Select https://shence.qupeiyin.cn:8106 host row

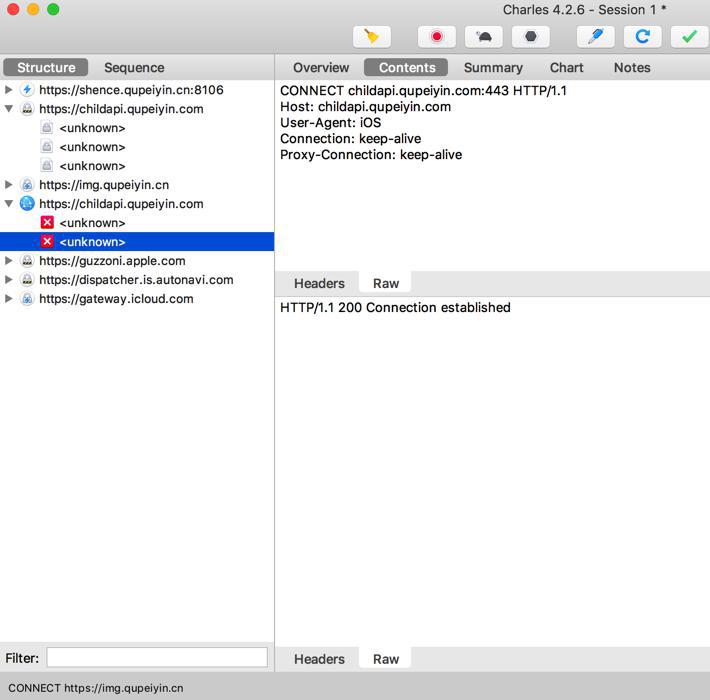(137, 90)
